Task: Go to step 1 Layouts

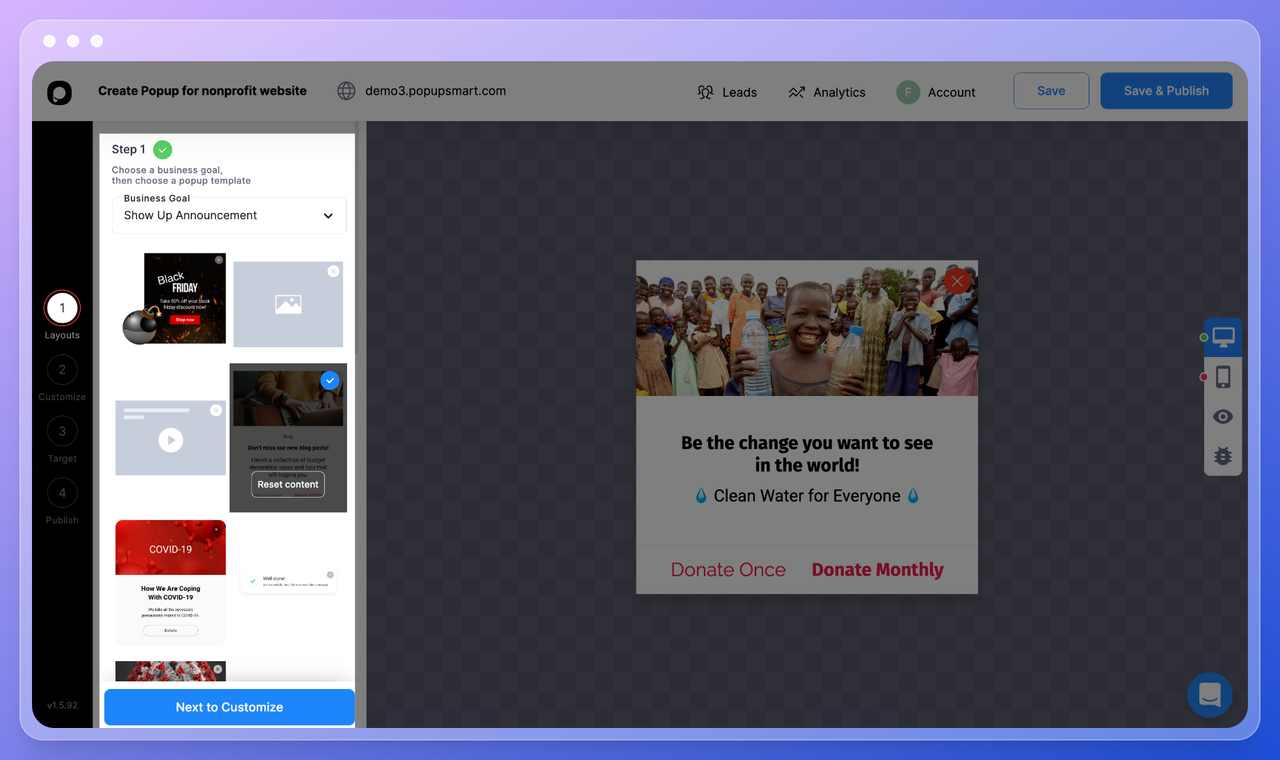Action: click(62, 315)
